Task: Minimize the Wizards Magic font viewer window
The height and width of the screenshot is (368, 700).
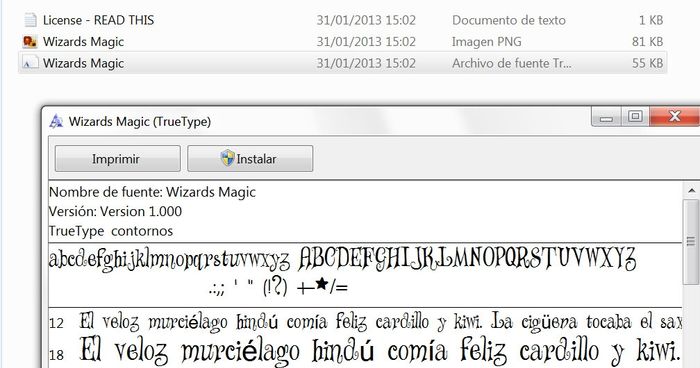Action: click(x=606, y=117)
